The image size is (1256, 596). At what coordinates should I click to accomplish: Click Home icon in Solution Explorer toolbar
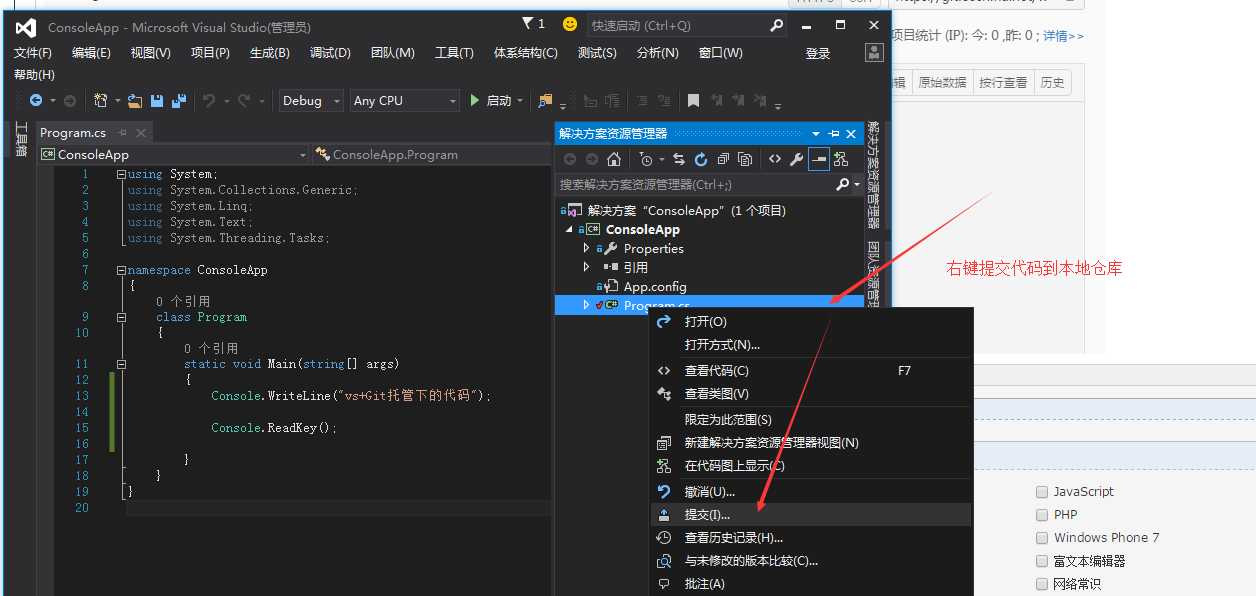(614, 159)
